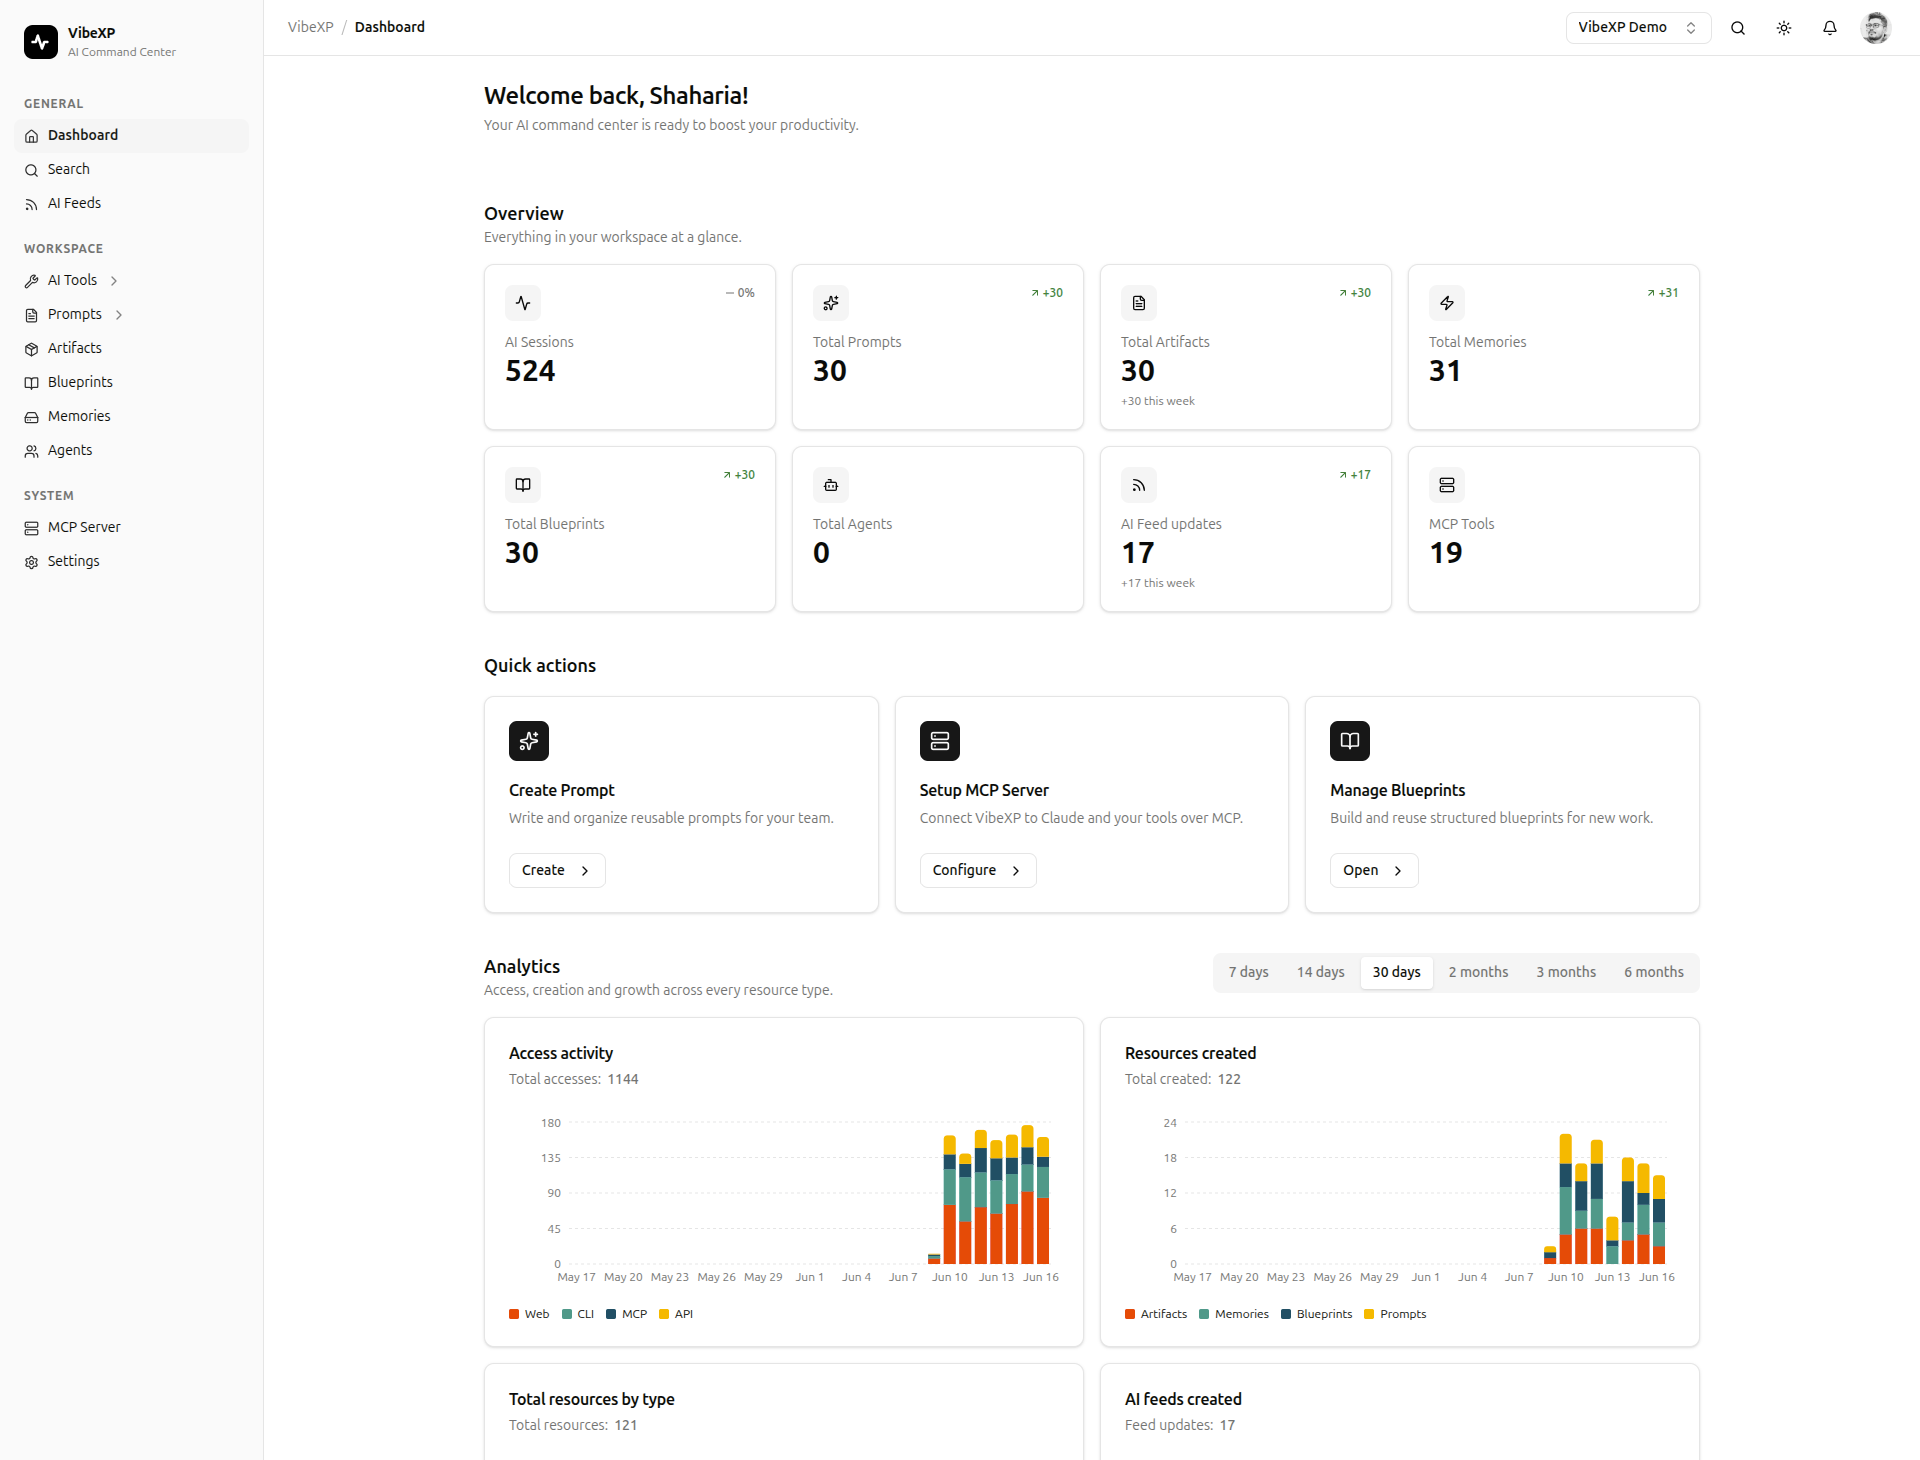This screenshot has width=1920, height=1460.
Task: Select the 3 months range tab
Action: pos(1566,973)
